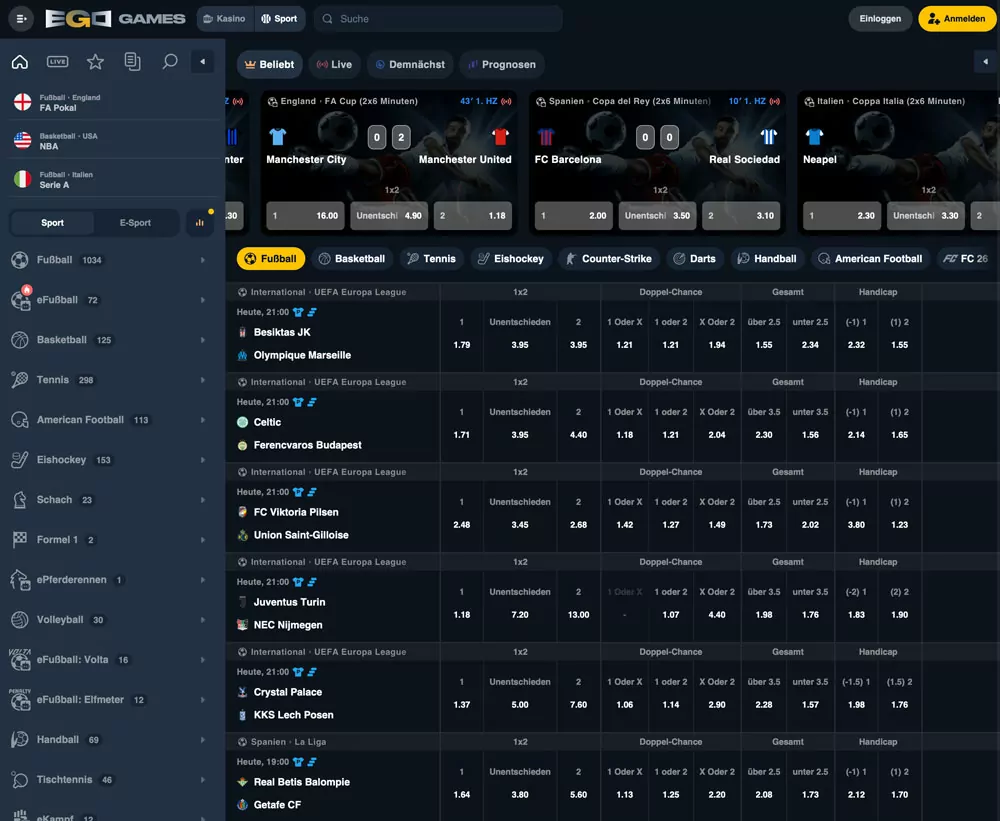
Task: Collapse the sidebar with the left arrow
Action: point(203,62)
